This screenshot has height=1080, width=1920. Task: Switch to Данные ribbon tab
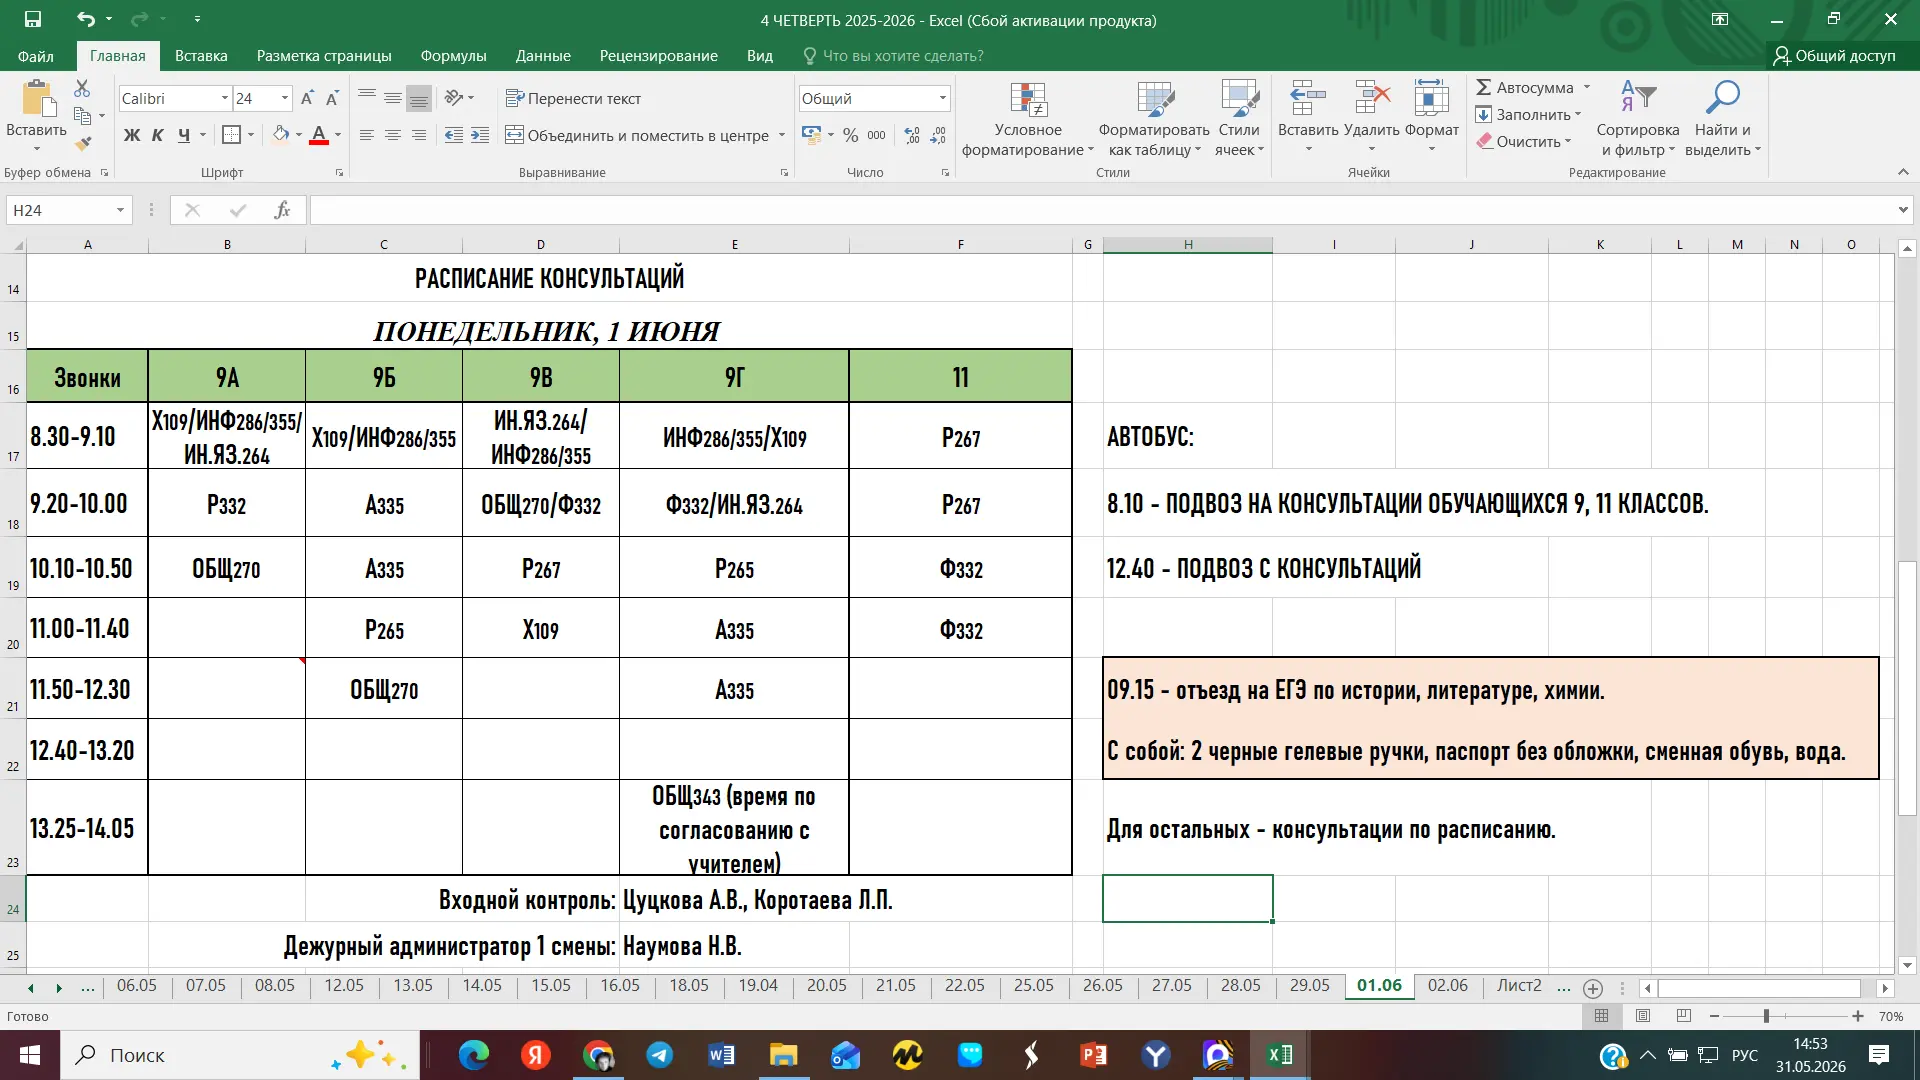click(x=543, y=56)
